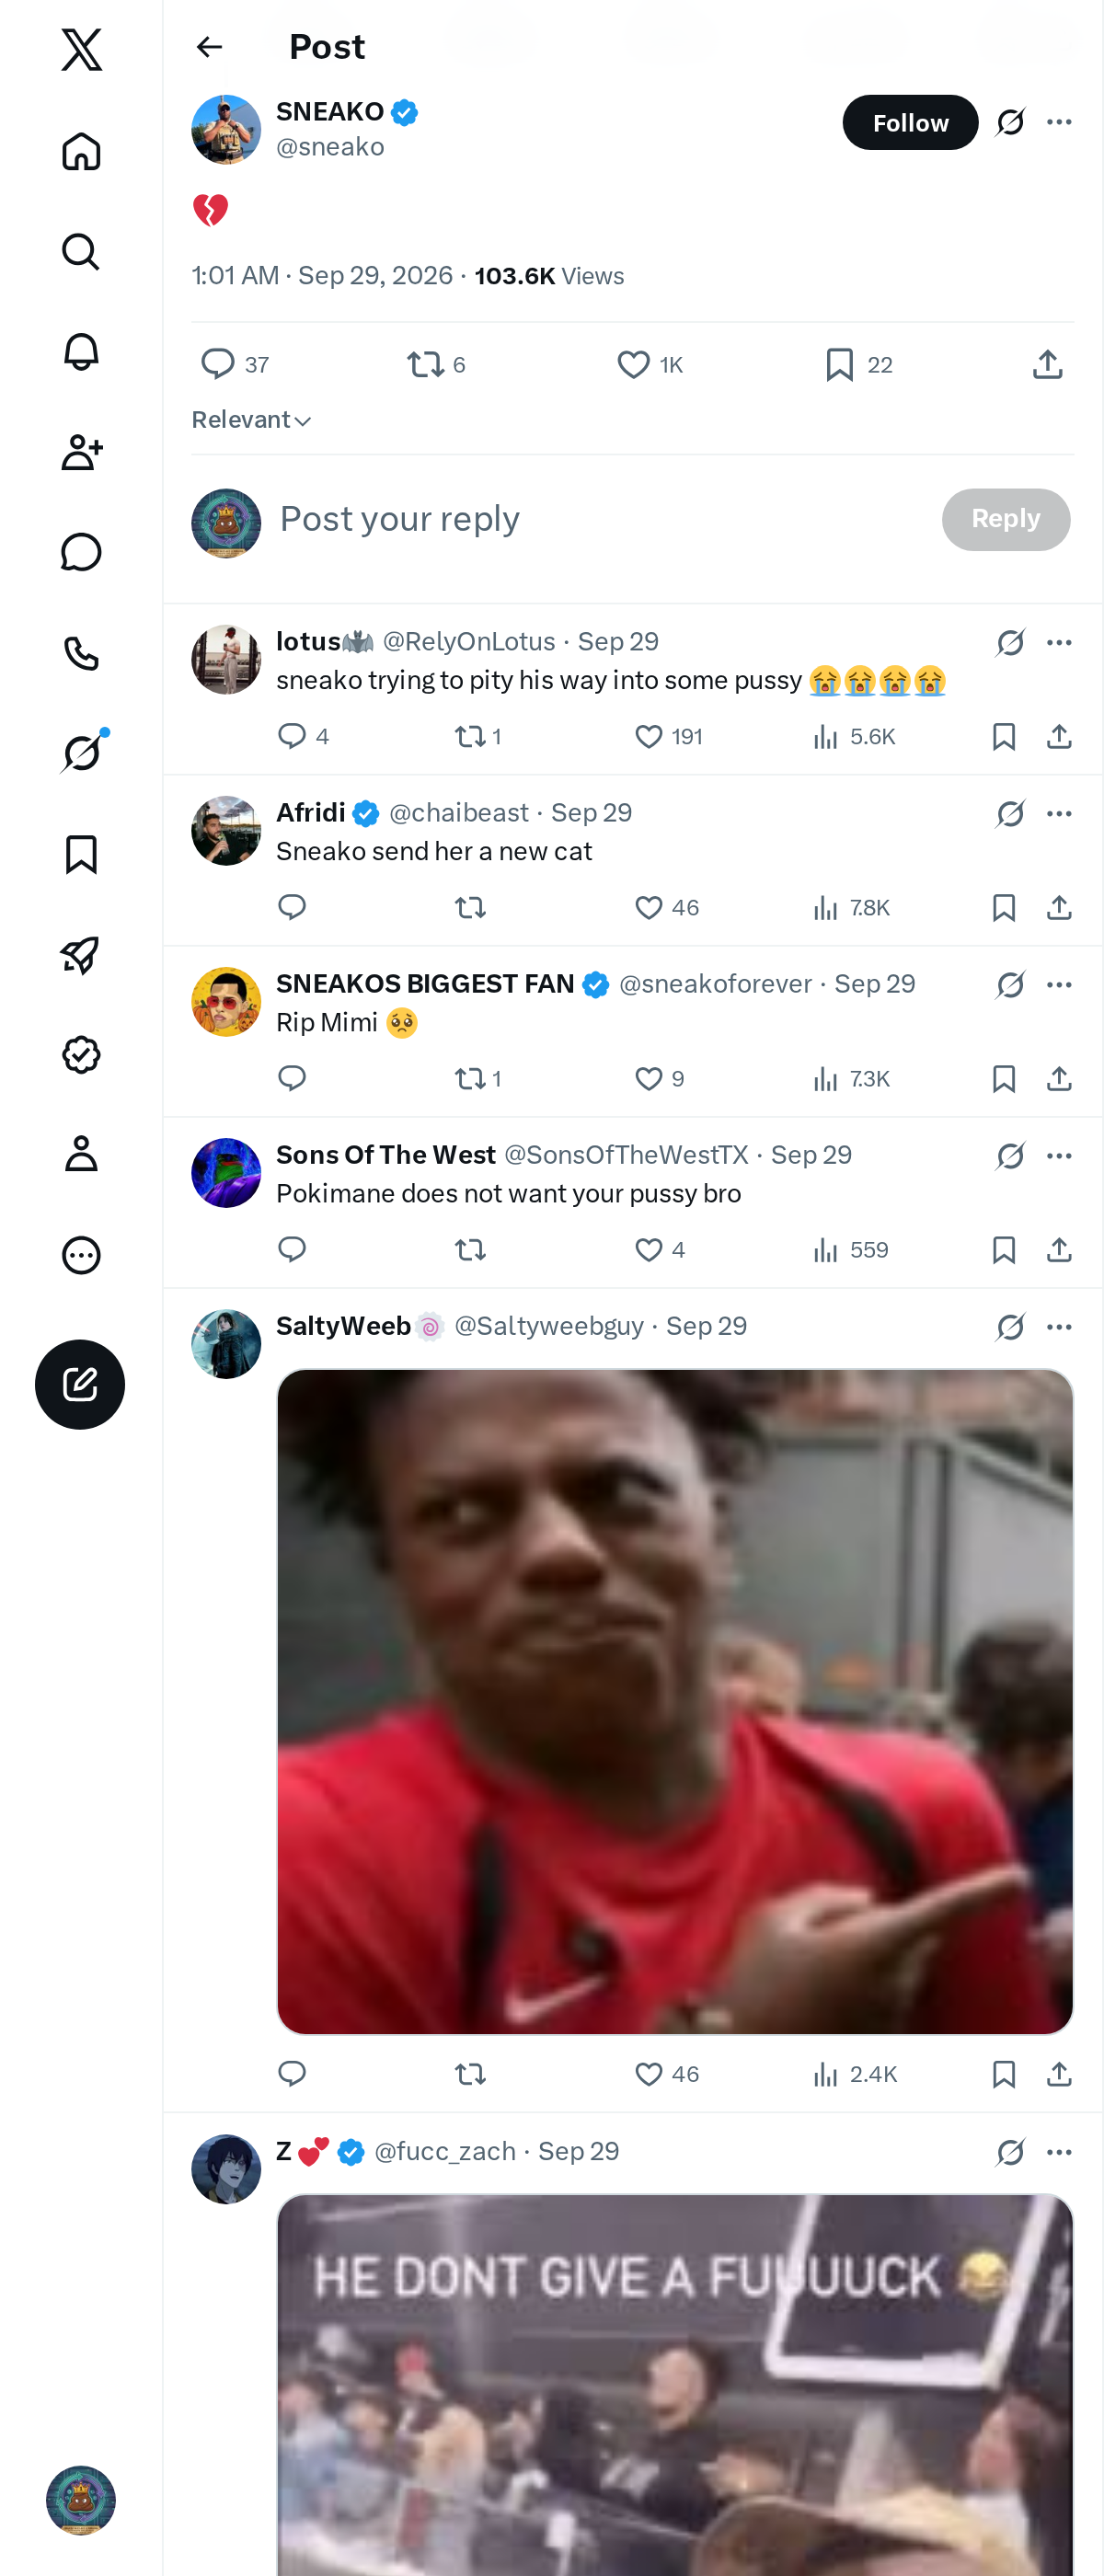Open @sneakoforever profile link
The width and height of the screenshot is (1104, 2576).
click(715, 984)
